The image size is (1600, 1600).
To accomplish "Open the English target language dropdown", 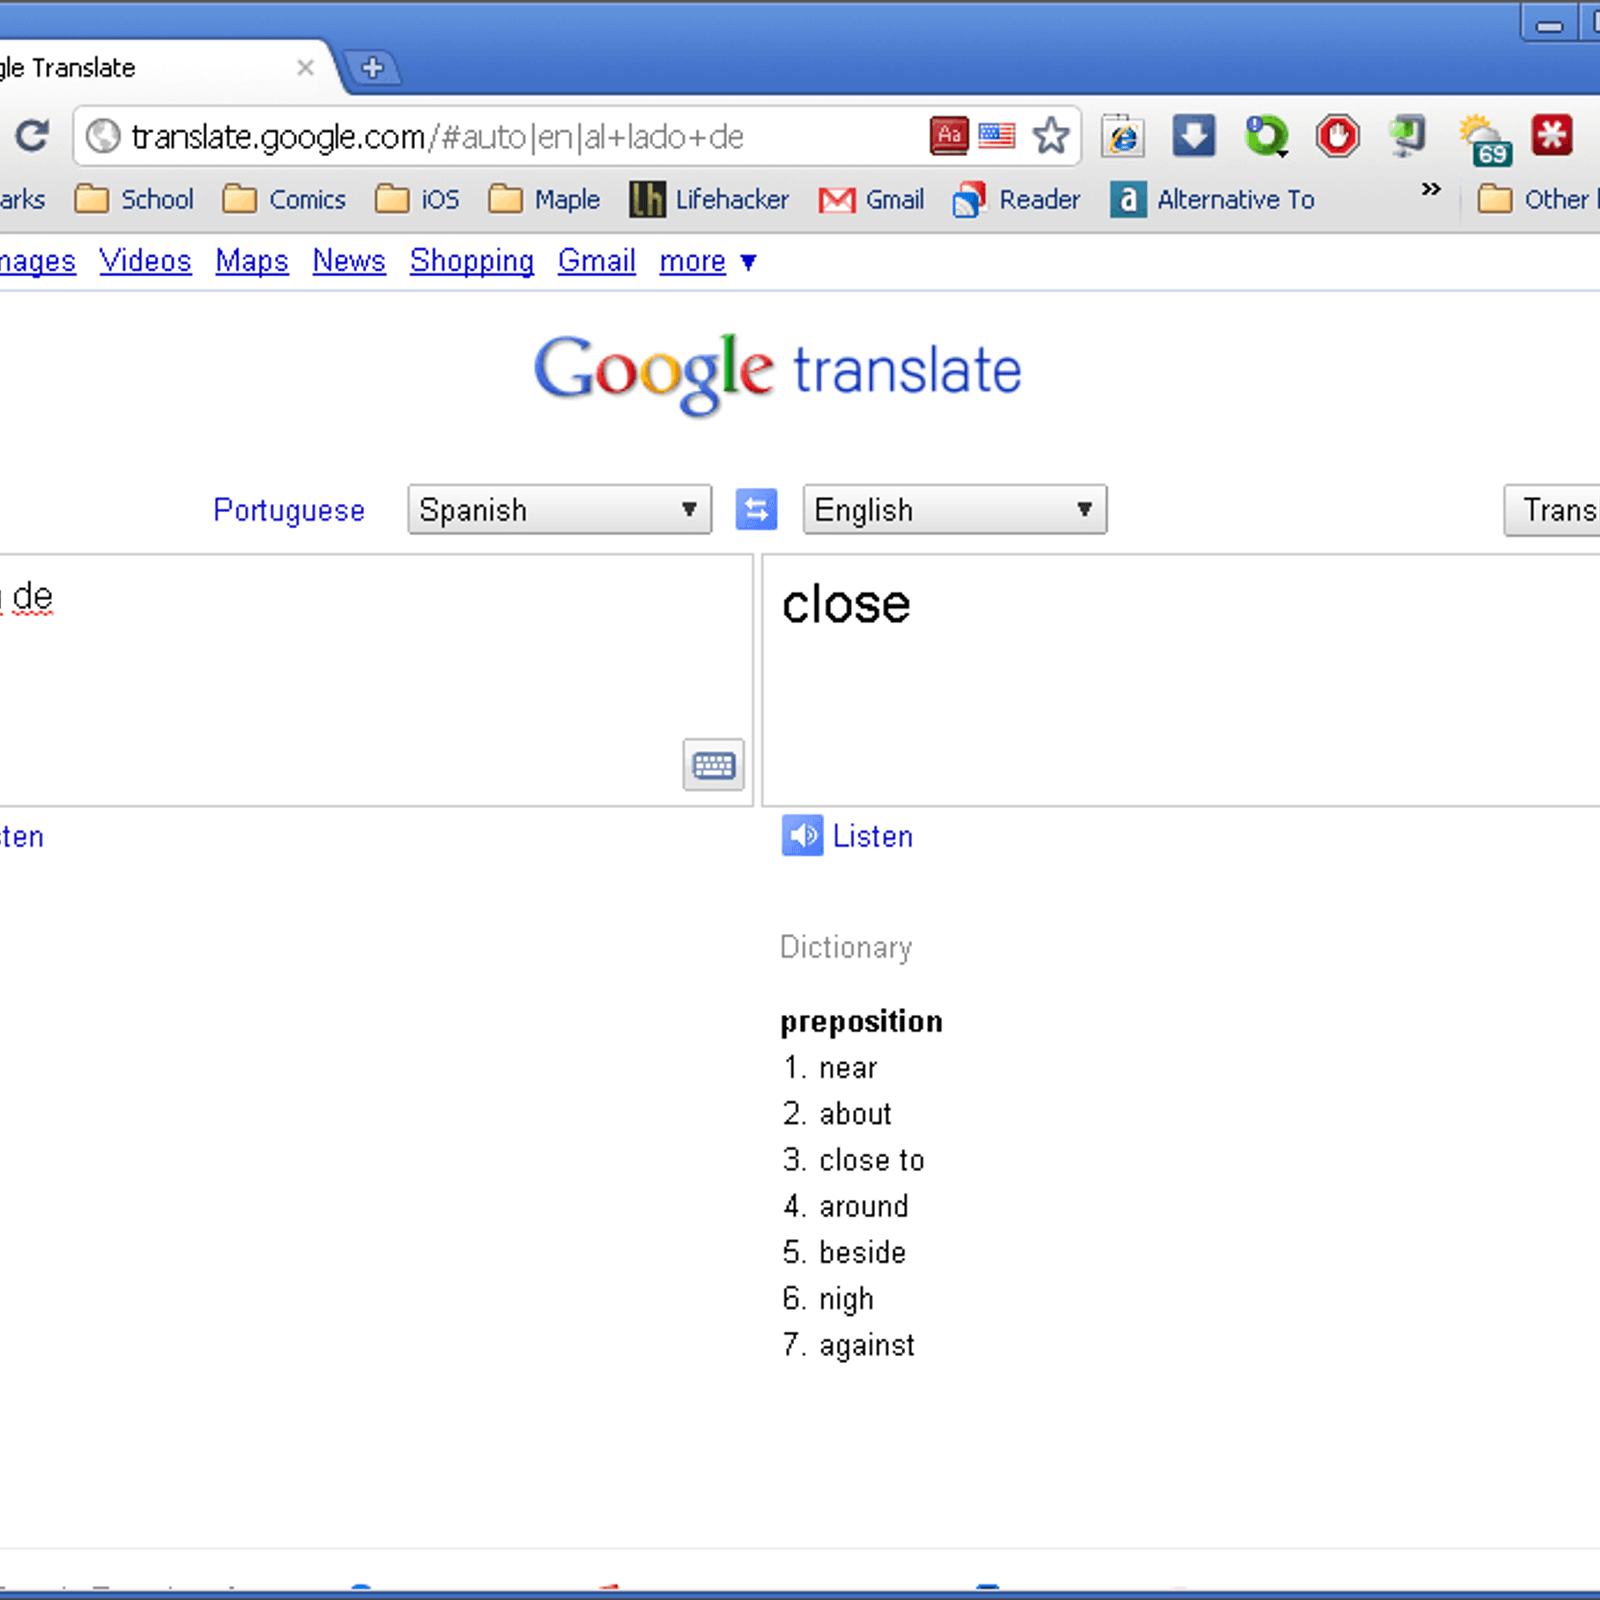I will [954, 509].
